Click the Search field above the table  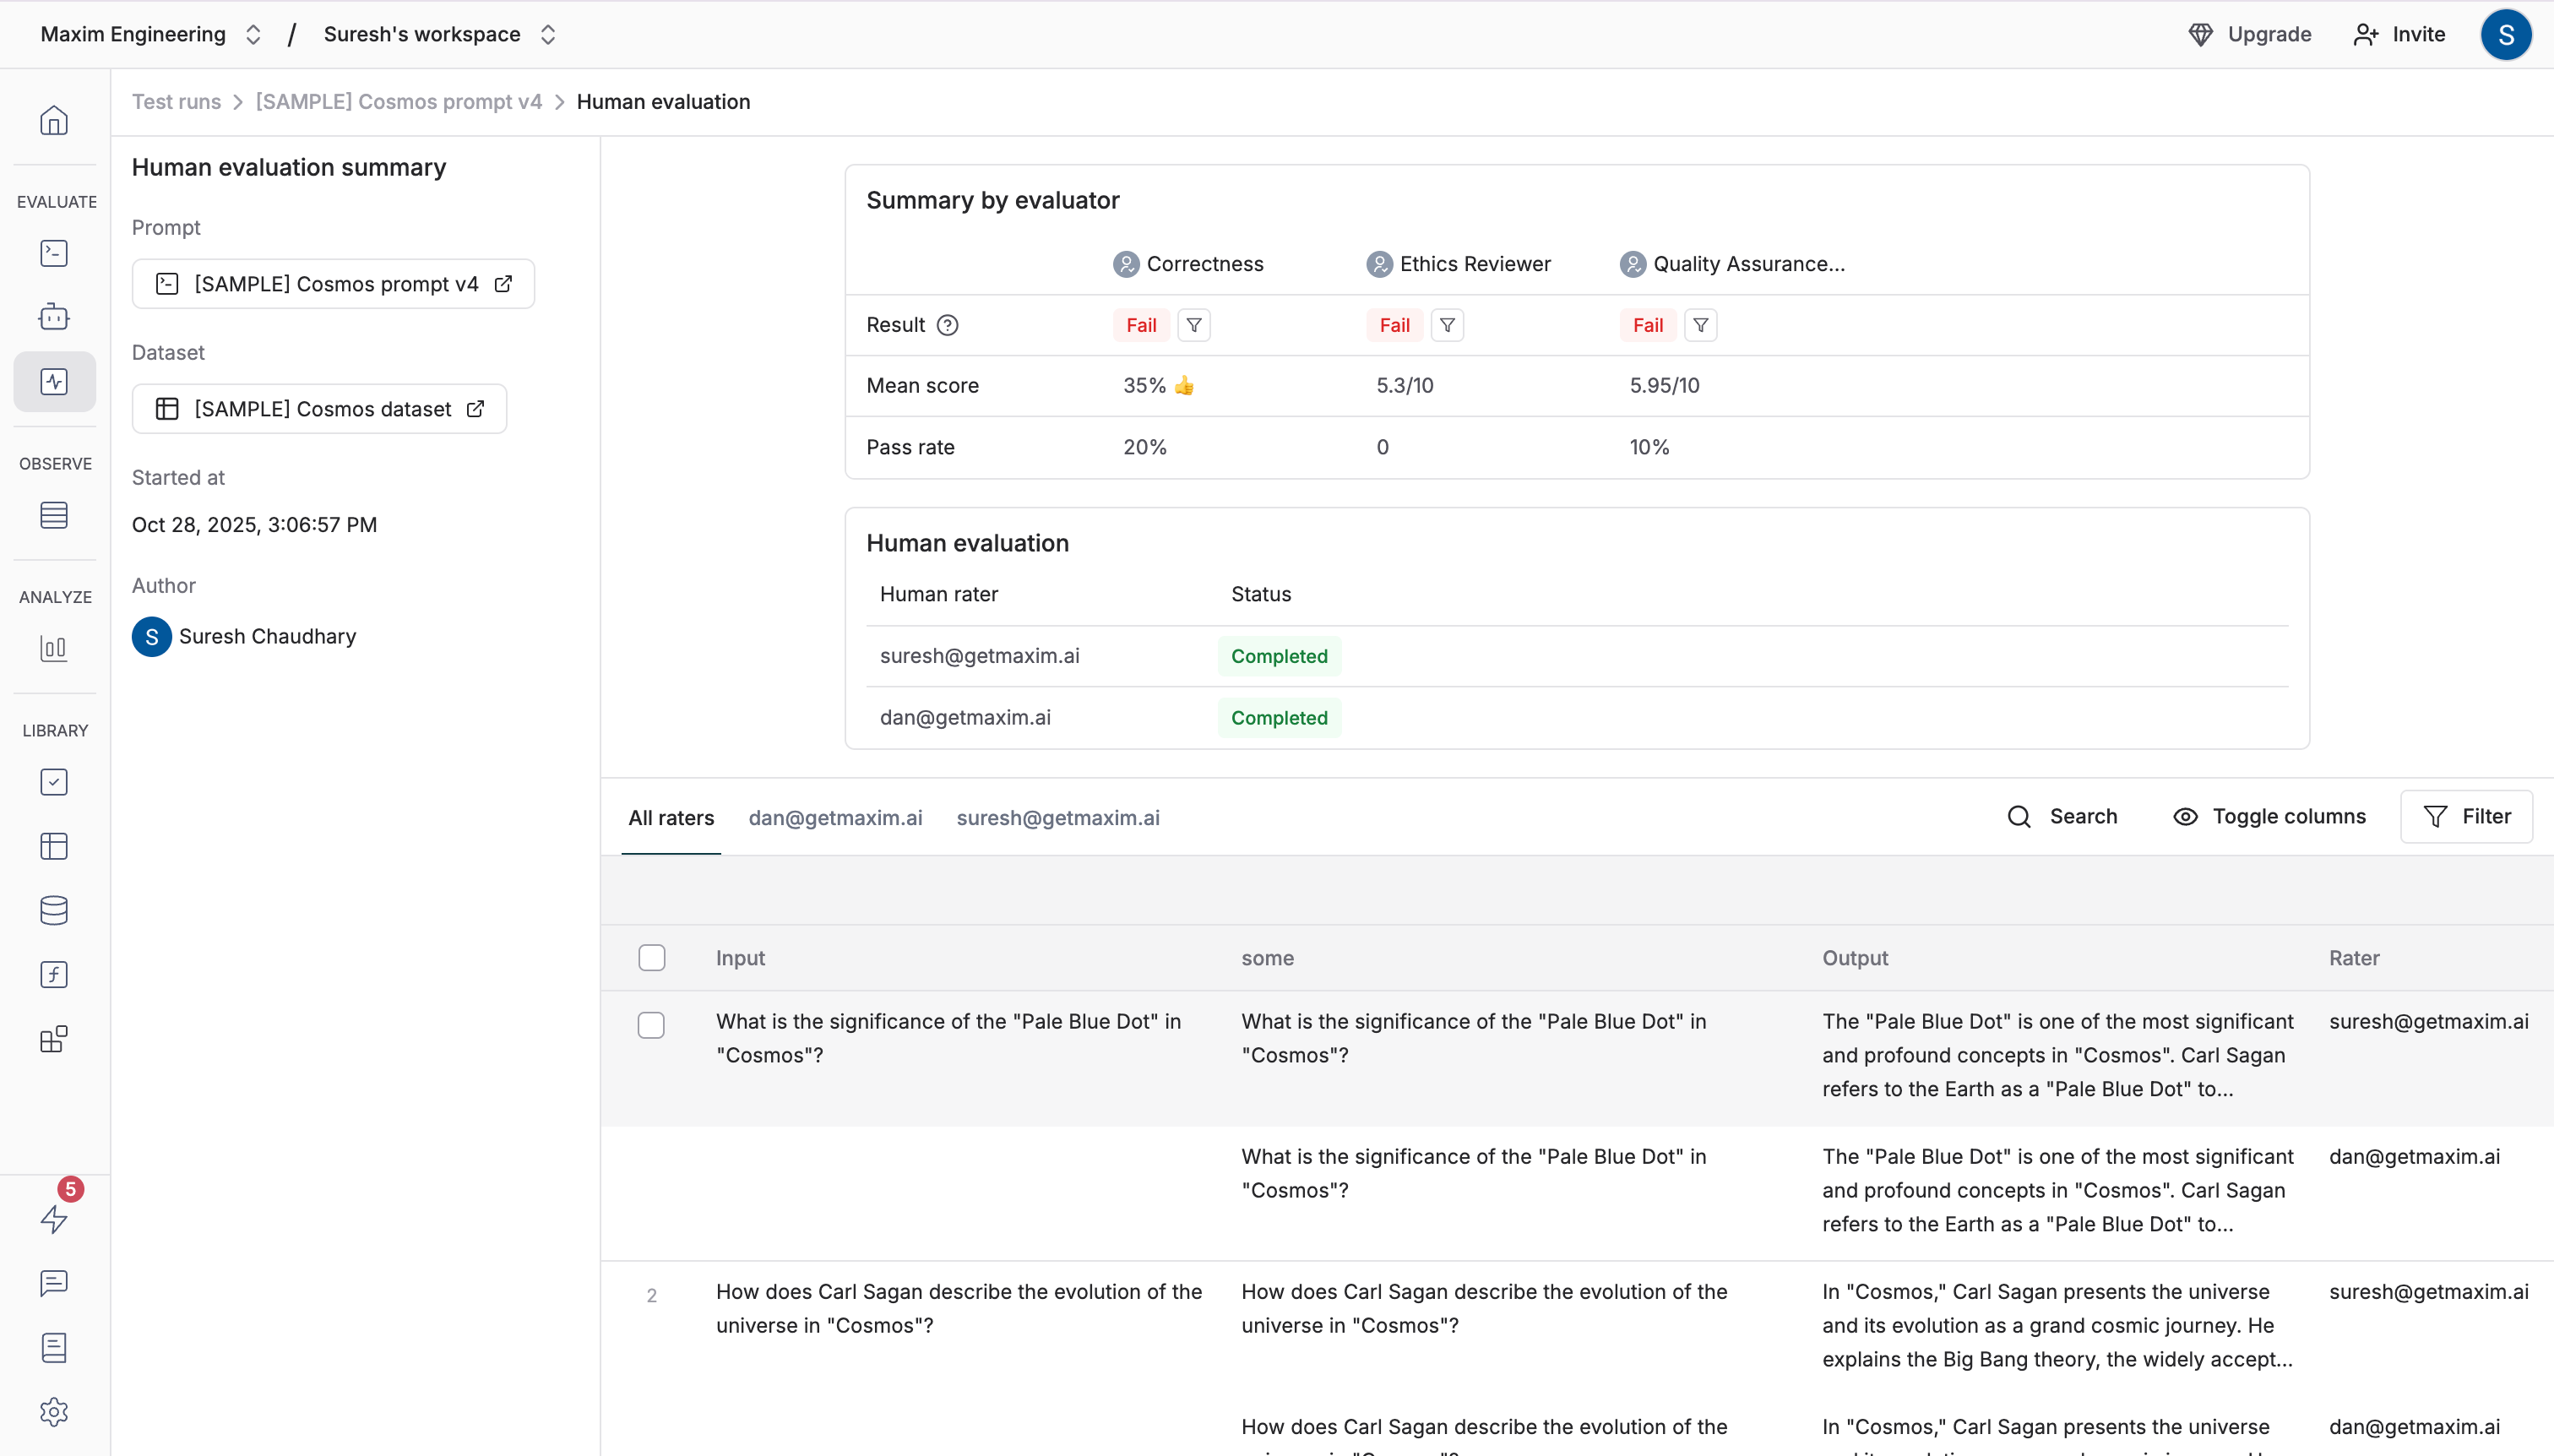coord(2062,816)
